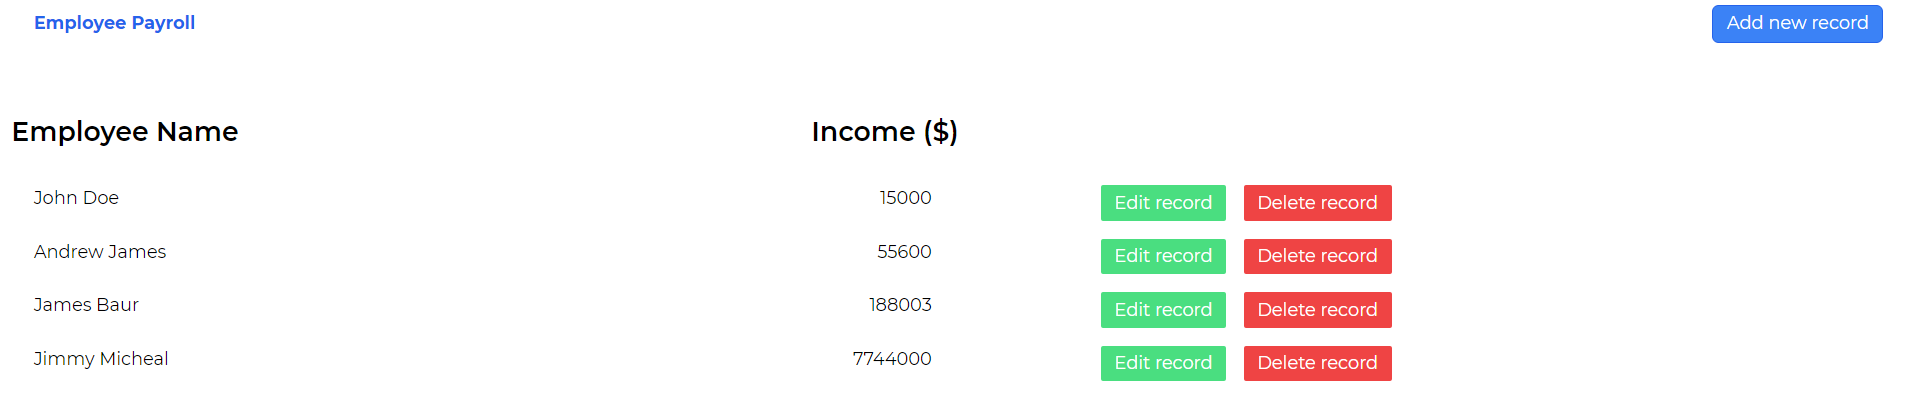
Task: Select the John Doe name cell
Action: (76, 198)
